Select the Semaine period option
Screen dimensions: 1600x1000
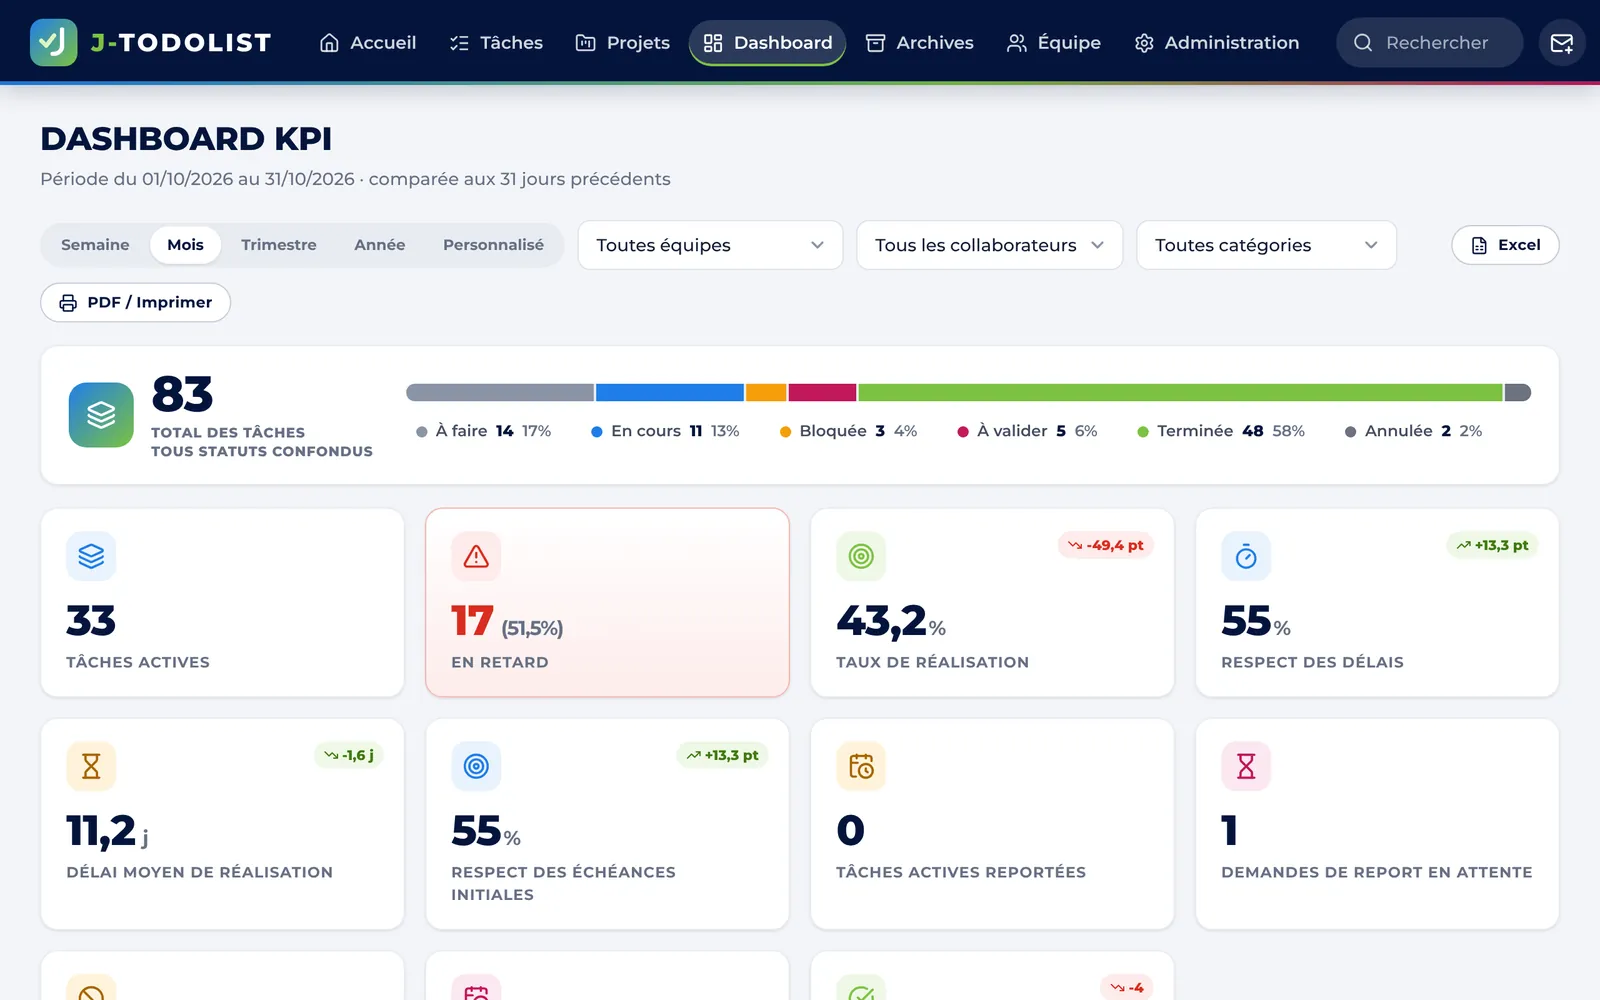click(95, 245)
